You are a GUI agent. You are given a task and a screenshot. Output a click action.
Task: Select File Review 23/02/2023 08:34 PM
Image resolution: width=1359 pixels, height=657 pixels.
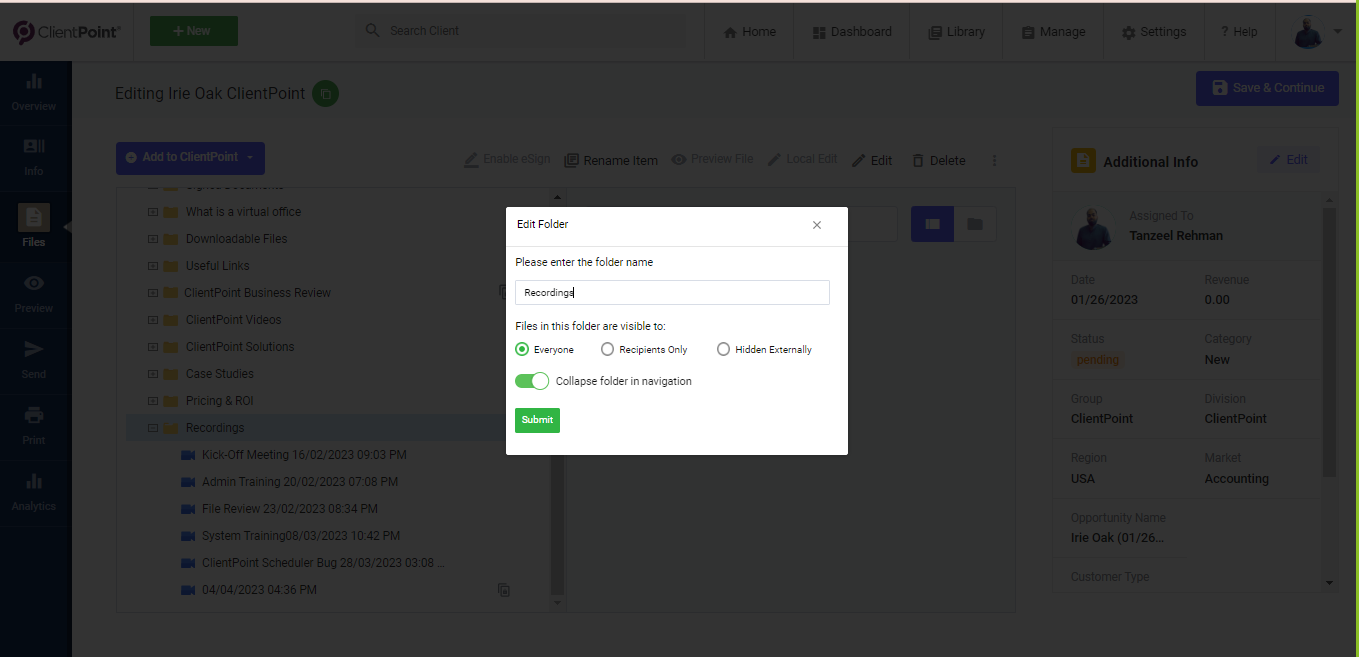290,509
